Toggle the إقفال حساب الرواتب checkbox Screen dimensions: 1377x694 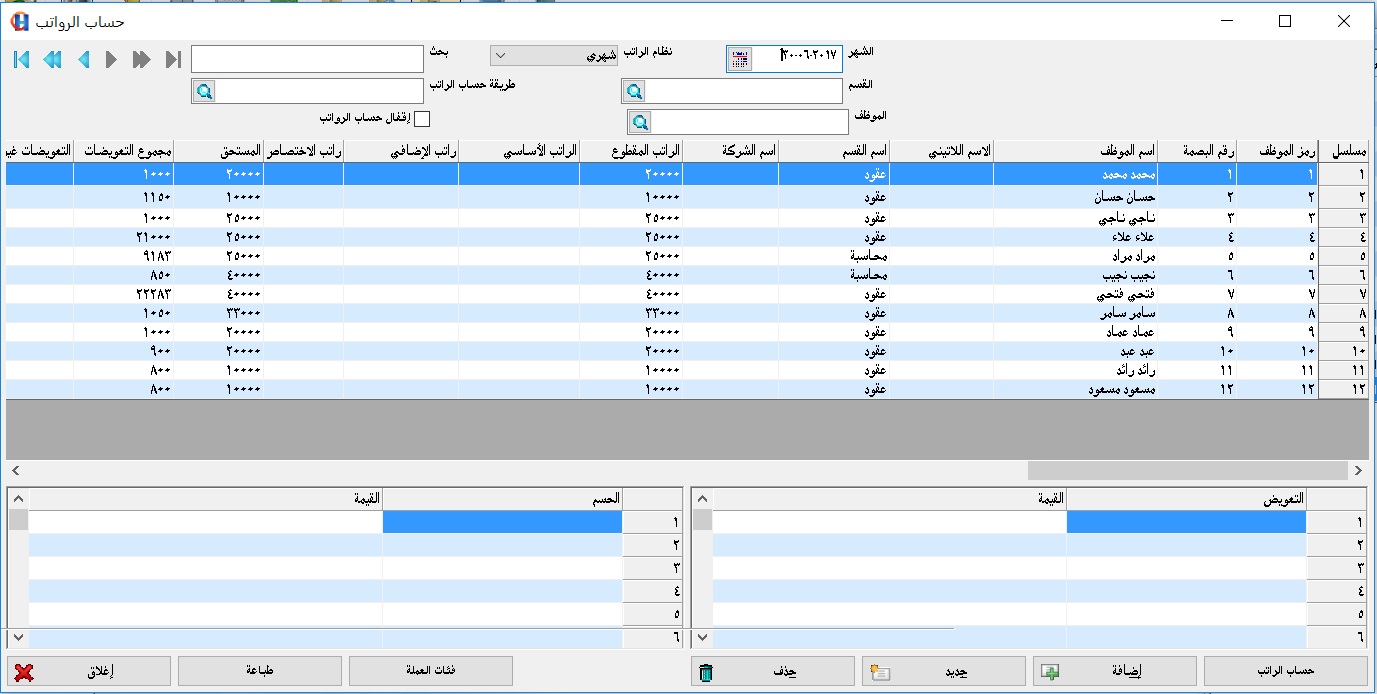pos(422,119)
